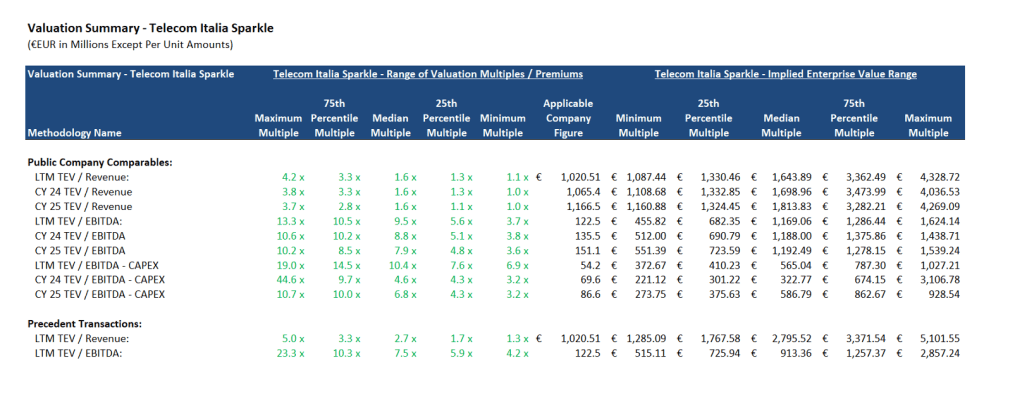This screenshot has height=406, width=1022.
Task: Open the Implied Enterprise Value Range header
Action: coord(785,74)
